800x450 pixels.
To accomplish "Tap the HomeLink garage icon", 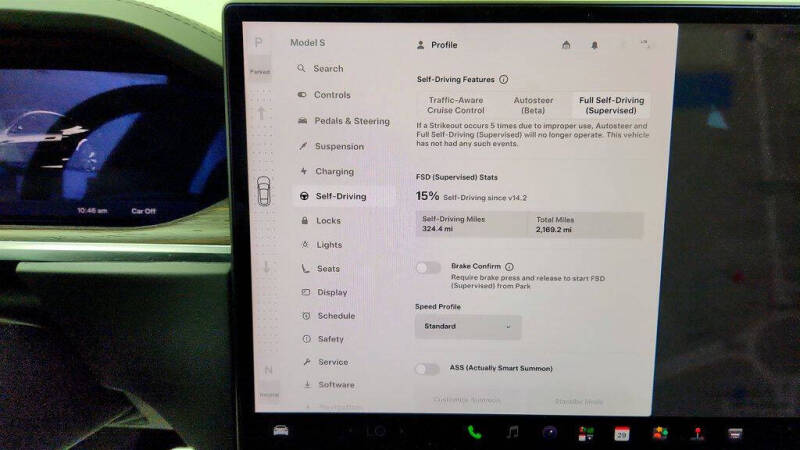I will click(x=566, y=45).
